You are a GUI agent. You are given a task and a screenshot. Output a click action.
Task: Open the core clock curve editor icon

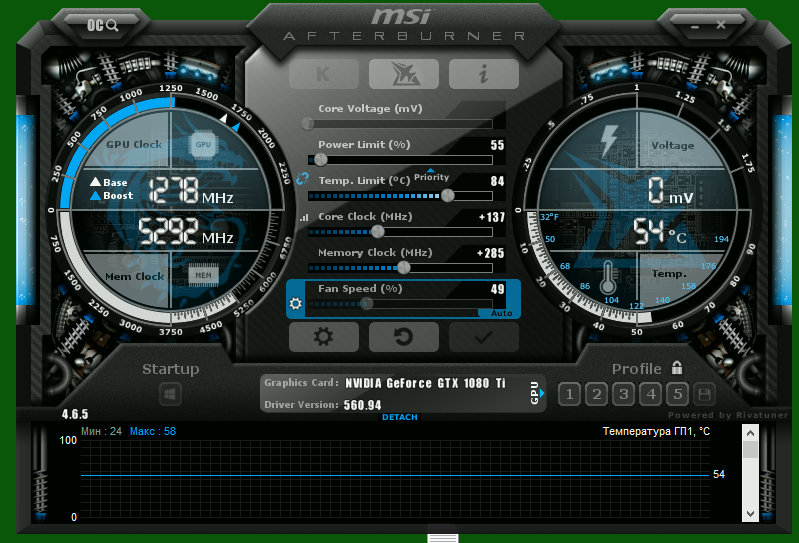tap(304, 218)
